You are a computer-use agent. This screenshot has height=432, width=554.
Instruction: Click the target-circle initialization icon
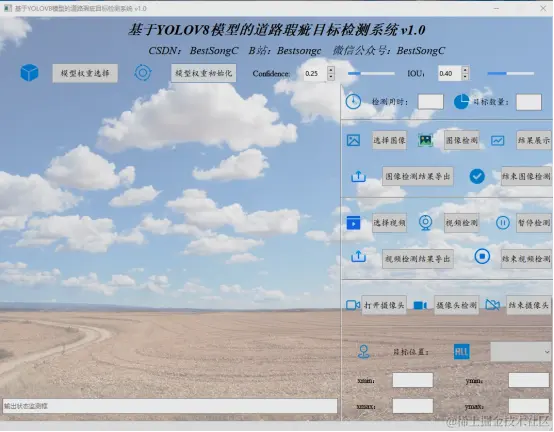pos(143,73)
